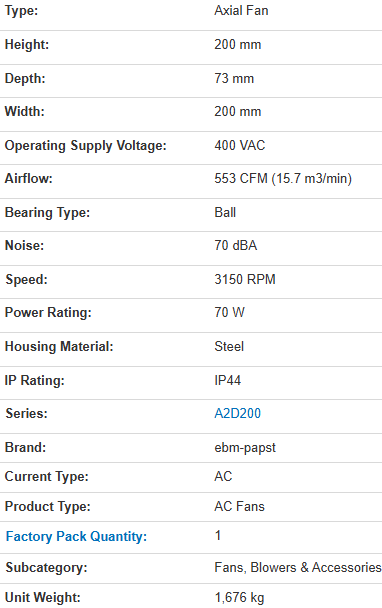This screenshot has height=608, width=382.
Task: Select the Axial Fan type value
Action: coord(241,10)
